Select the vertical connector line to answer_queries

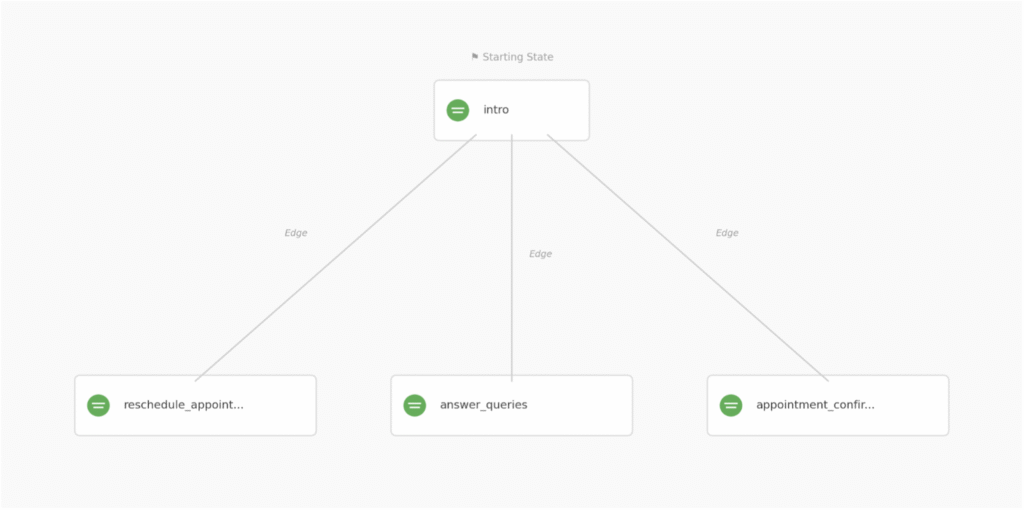512,310
